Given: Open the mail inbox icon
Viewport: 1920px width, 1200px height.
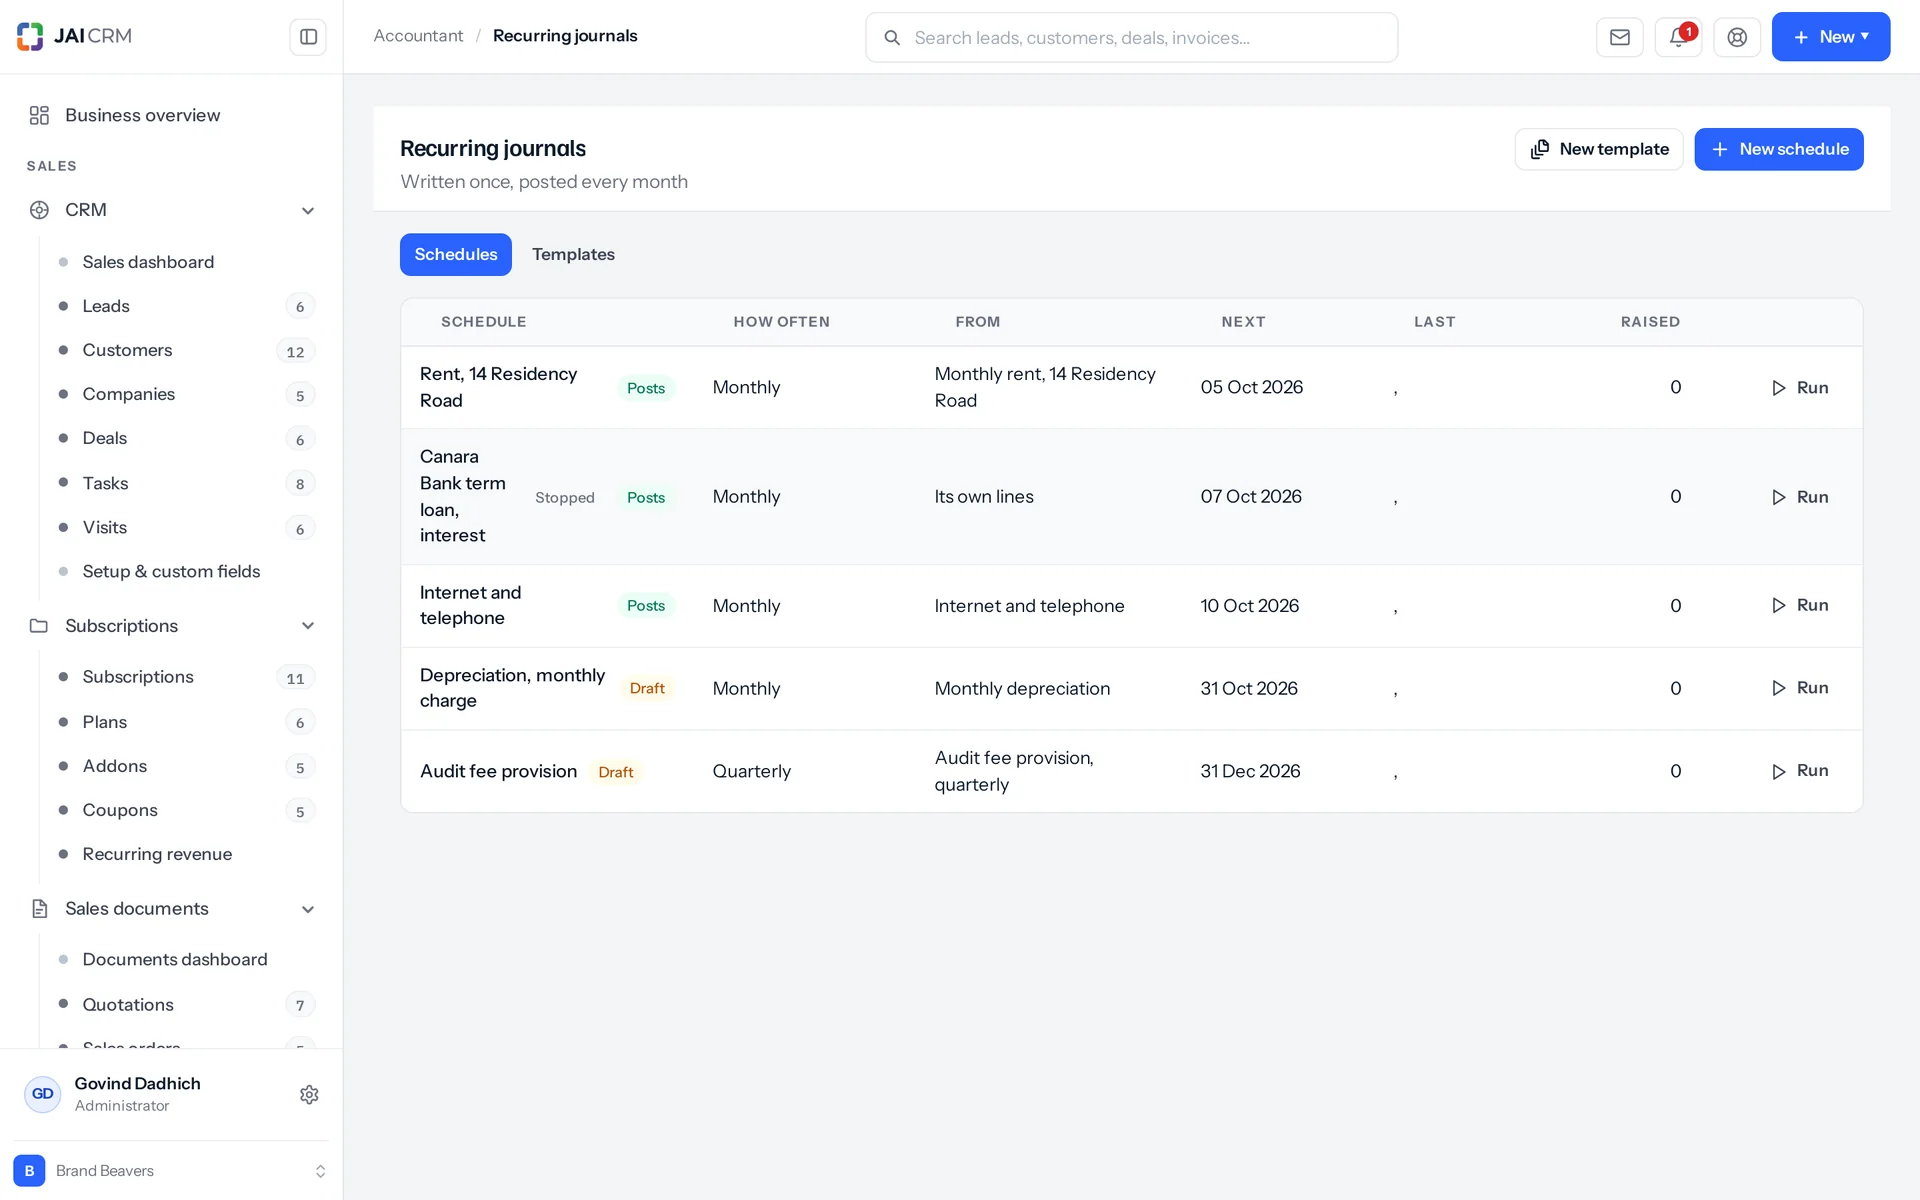Looking at the screenshot, I should click(x=1620, y=37).
